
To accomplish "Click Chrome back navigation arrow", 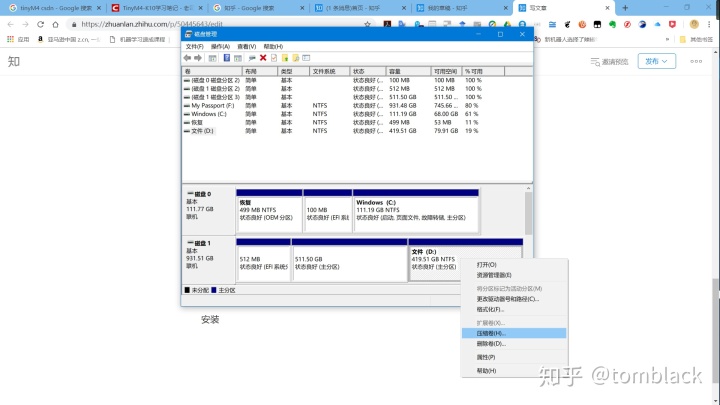I will (x=11, y=24).
